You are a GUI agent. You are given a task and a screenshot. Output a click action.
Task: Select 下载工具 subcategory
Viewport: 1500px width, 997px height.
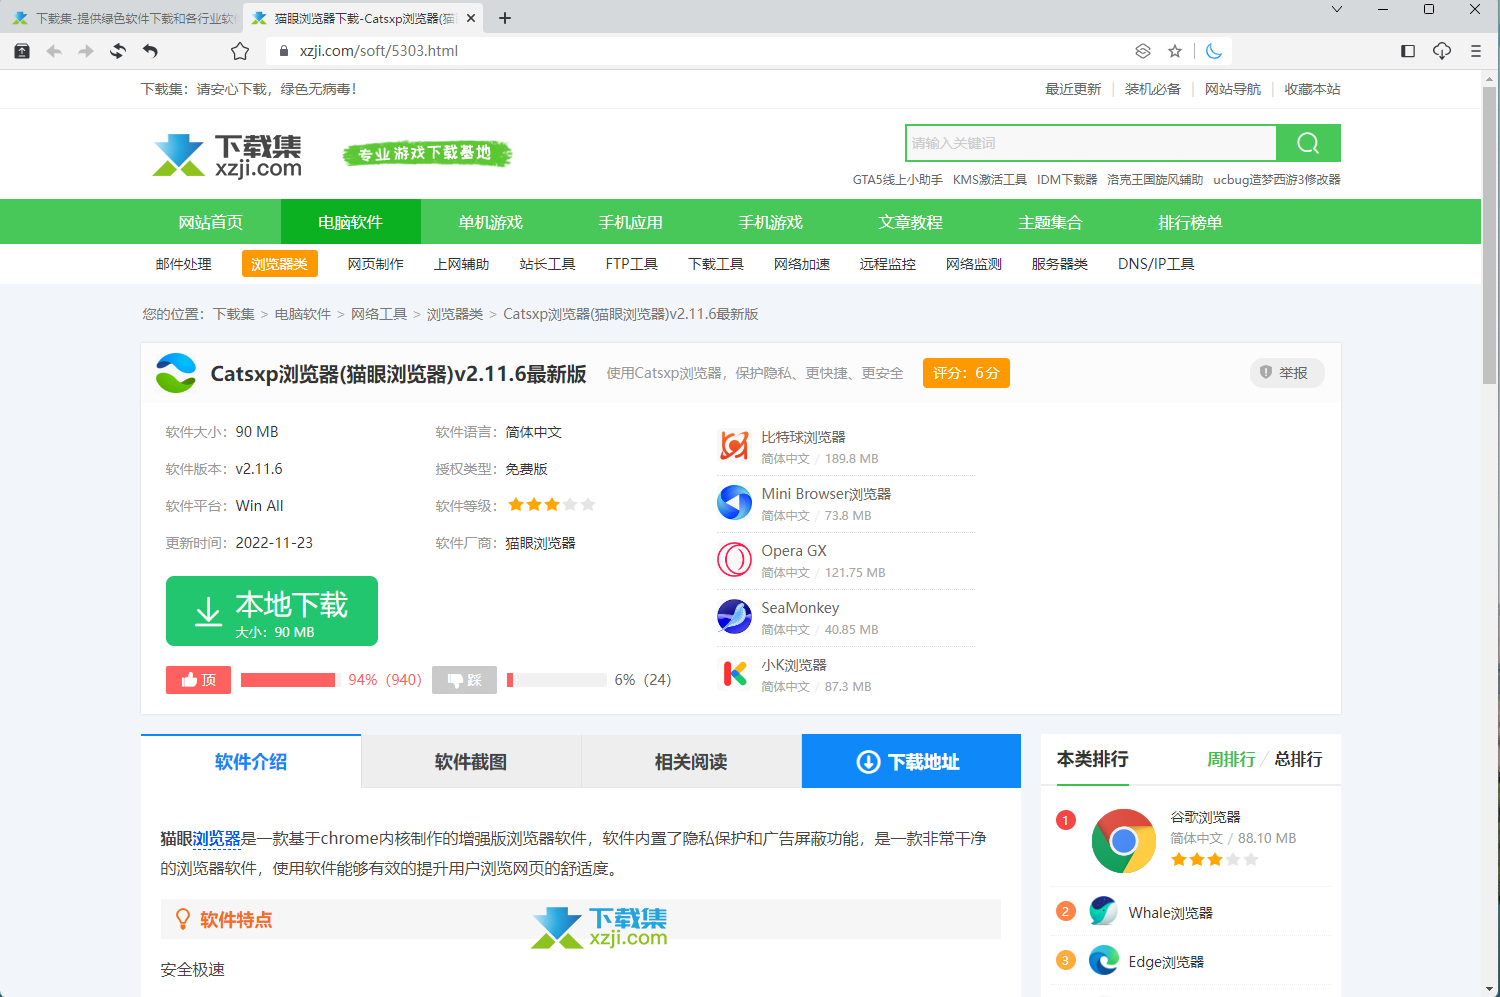(716, 264)
